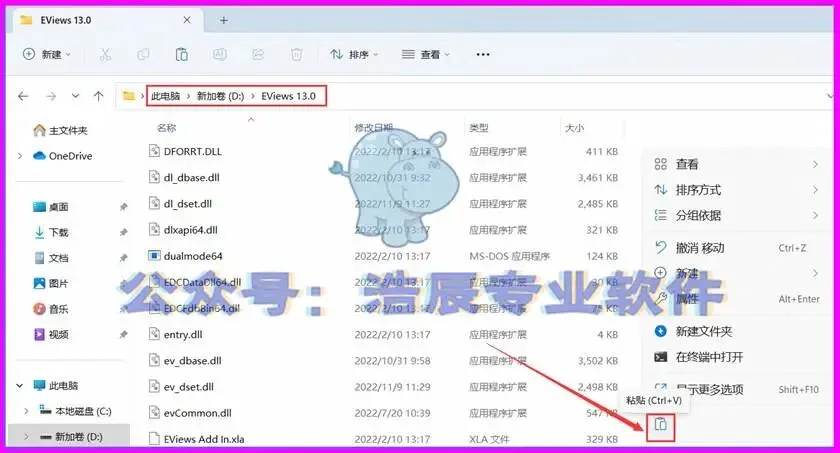Click the Paste clipboard icon in top toolbar
The image size is (840, 453).
click(x=182, y=54)
